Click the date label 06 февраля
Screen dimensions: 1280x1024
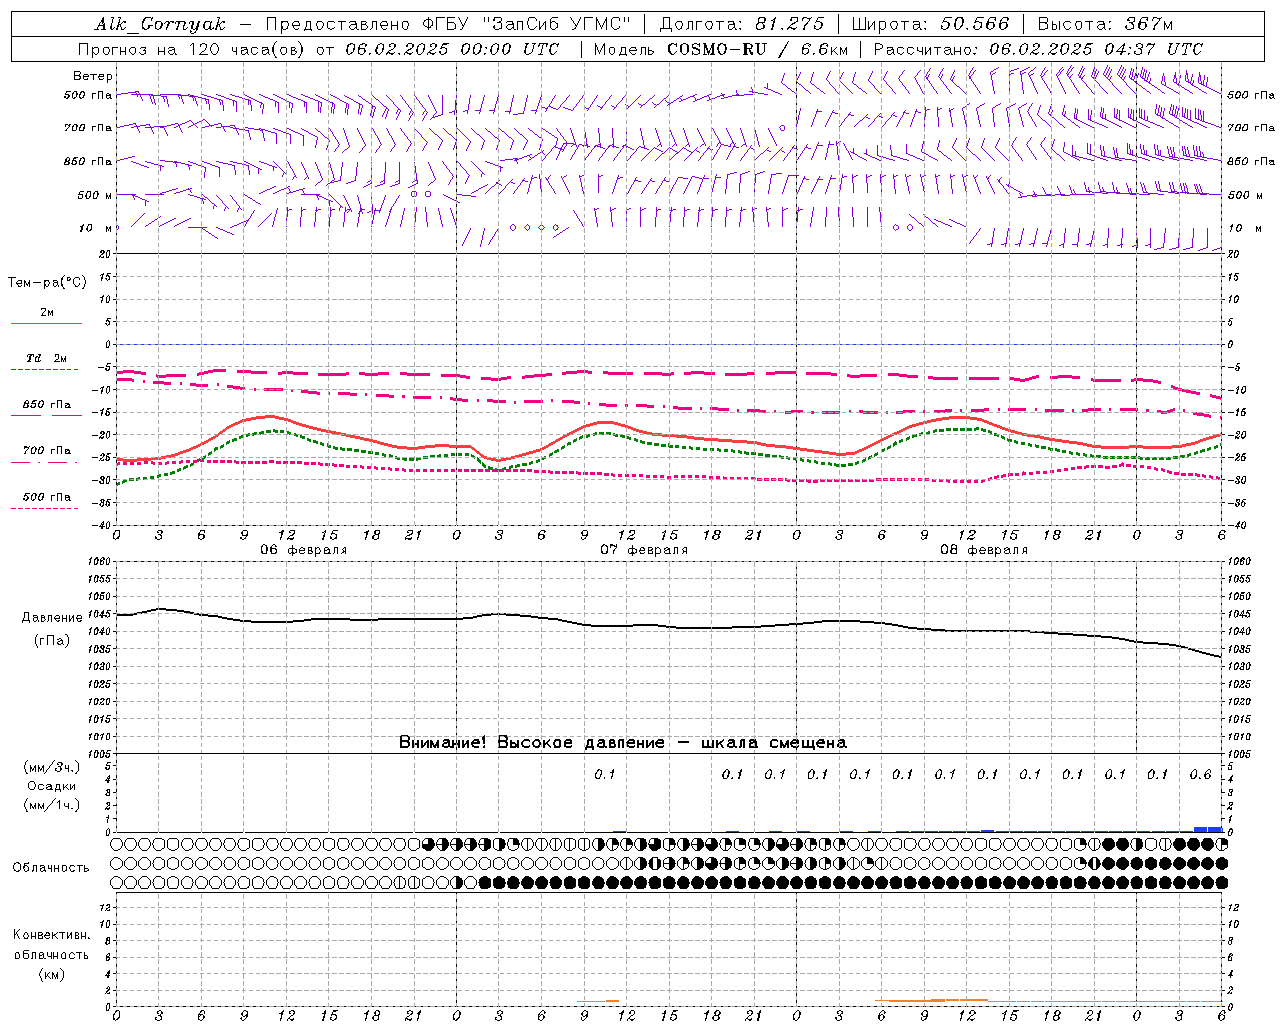[304, 550]
